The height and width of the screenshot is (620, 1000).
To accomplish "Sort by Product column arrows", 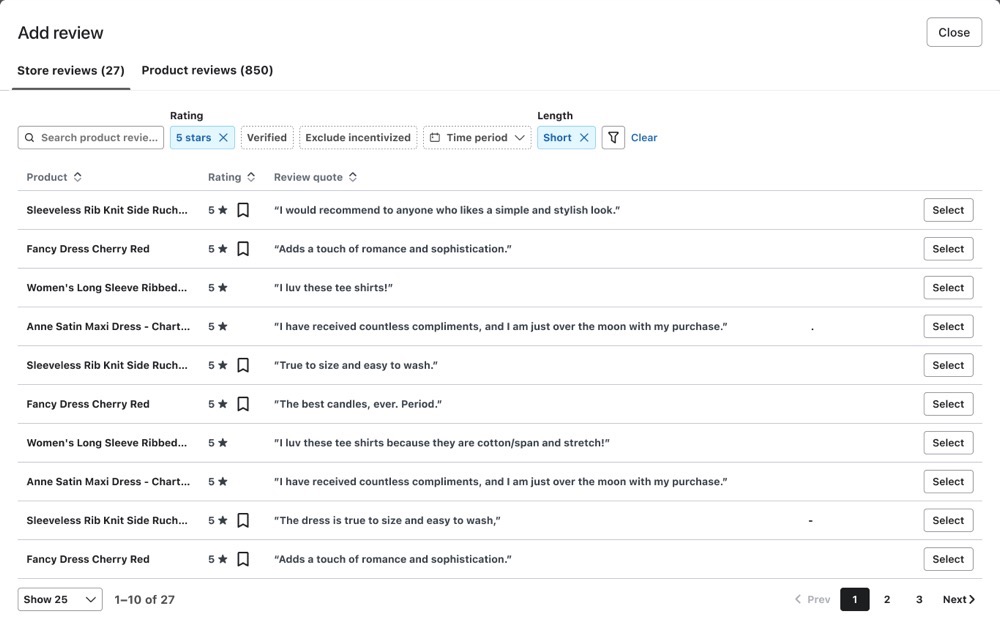I will [x=78, y=177].
